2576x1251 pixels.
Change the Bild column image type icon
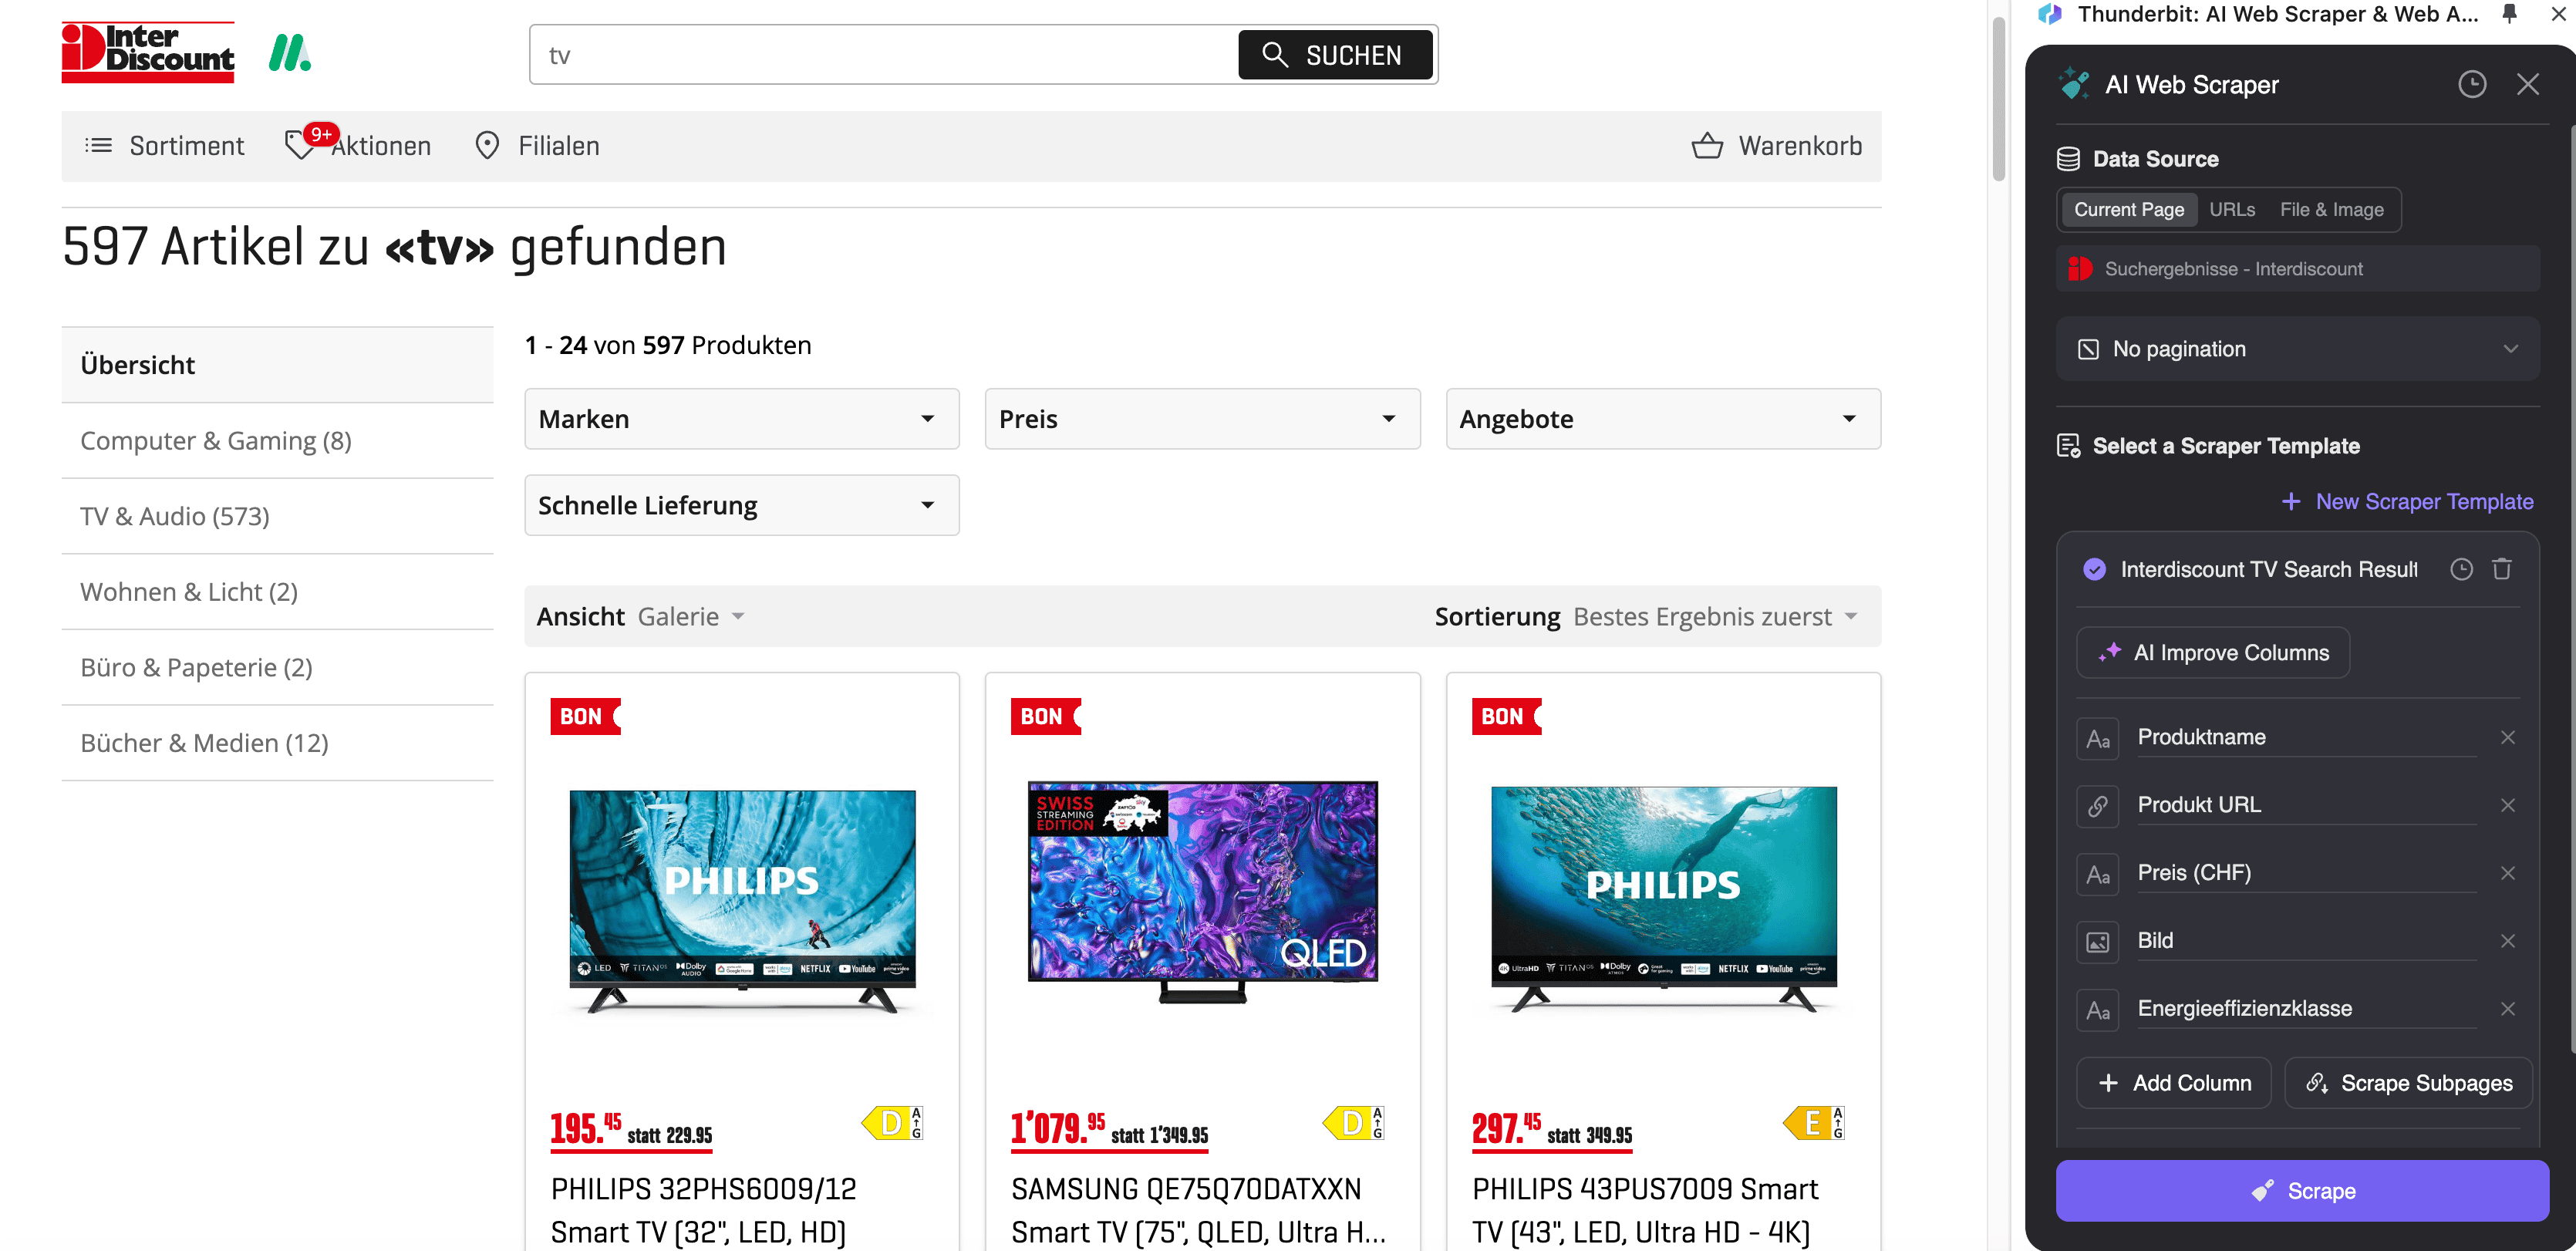pos(2097,941)
